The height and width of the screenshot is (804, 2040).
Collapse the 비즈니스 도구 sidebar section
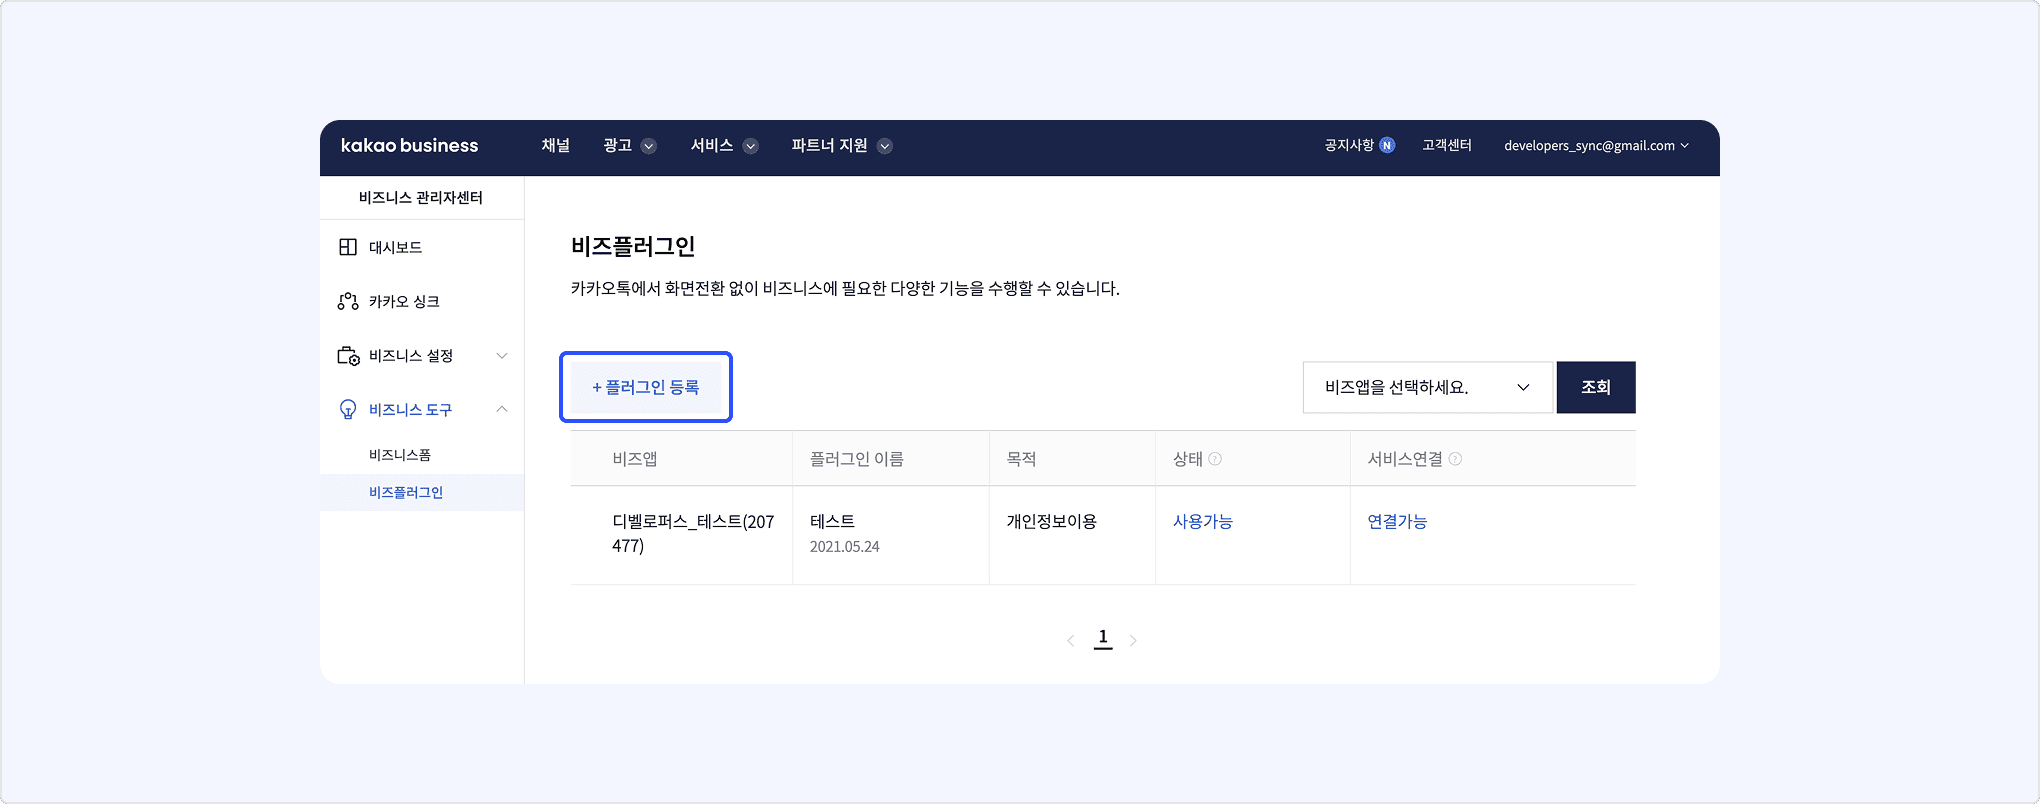point(502,409)
